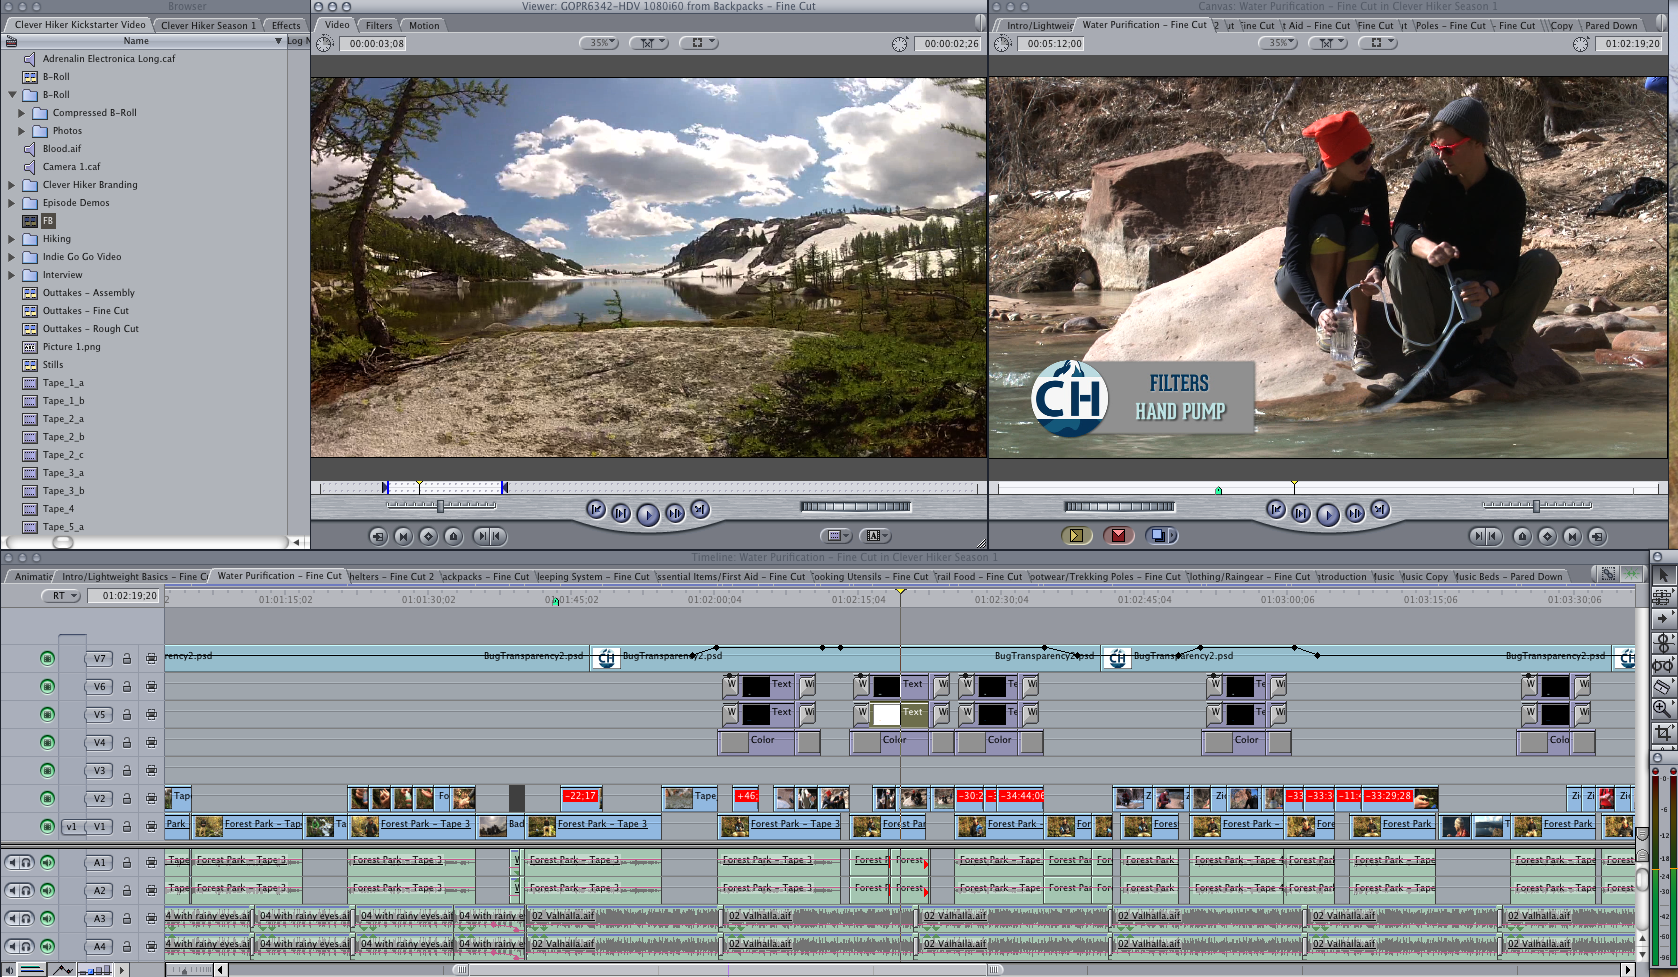Click the yellow Insert edit button in Canvas

pyautogui.click(x=1076, y=536)
